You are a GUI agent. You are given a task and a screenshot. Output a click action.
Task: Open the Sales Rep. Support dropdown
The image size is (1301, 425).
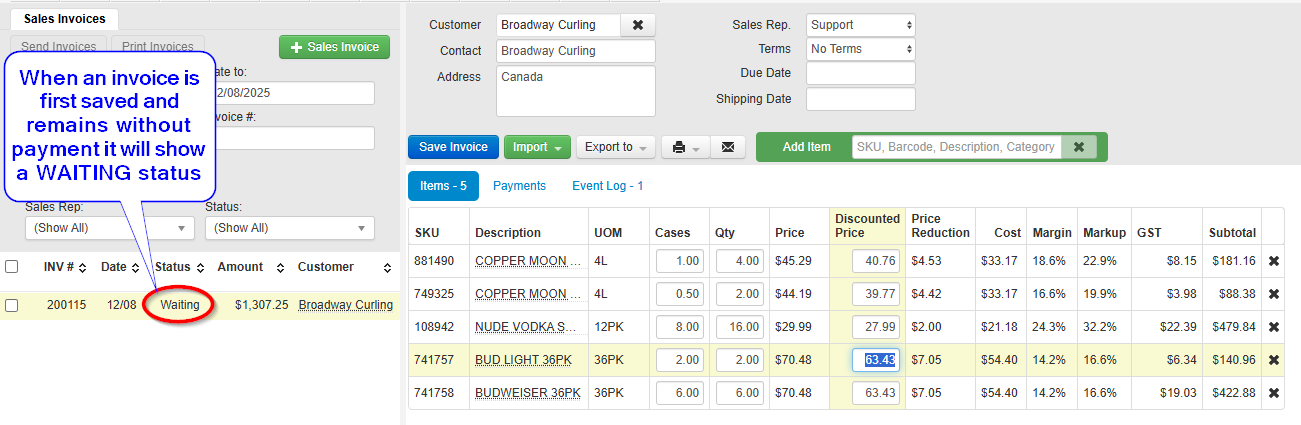coord(861,25)
